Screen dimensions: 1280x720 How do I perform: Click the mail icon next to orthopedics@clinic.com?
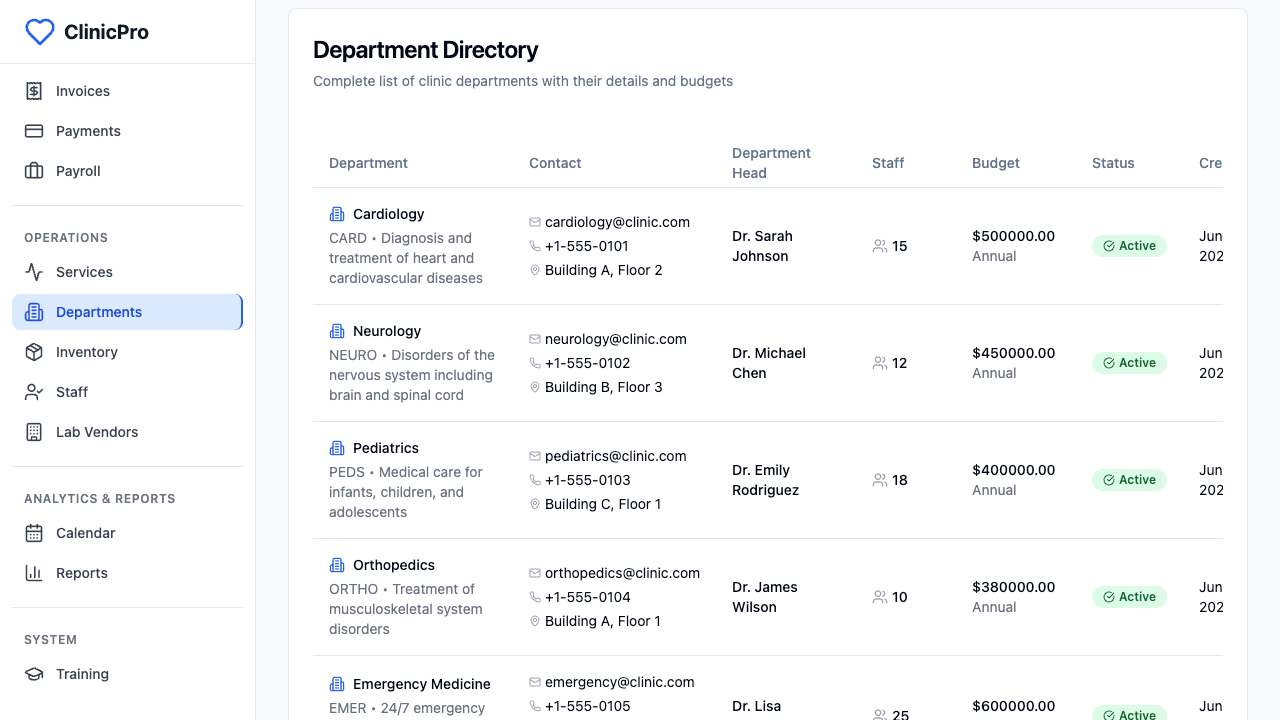tap(535, 573)
